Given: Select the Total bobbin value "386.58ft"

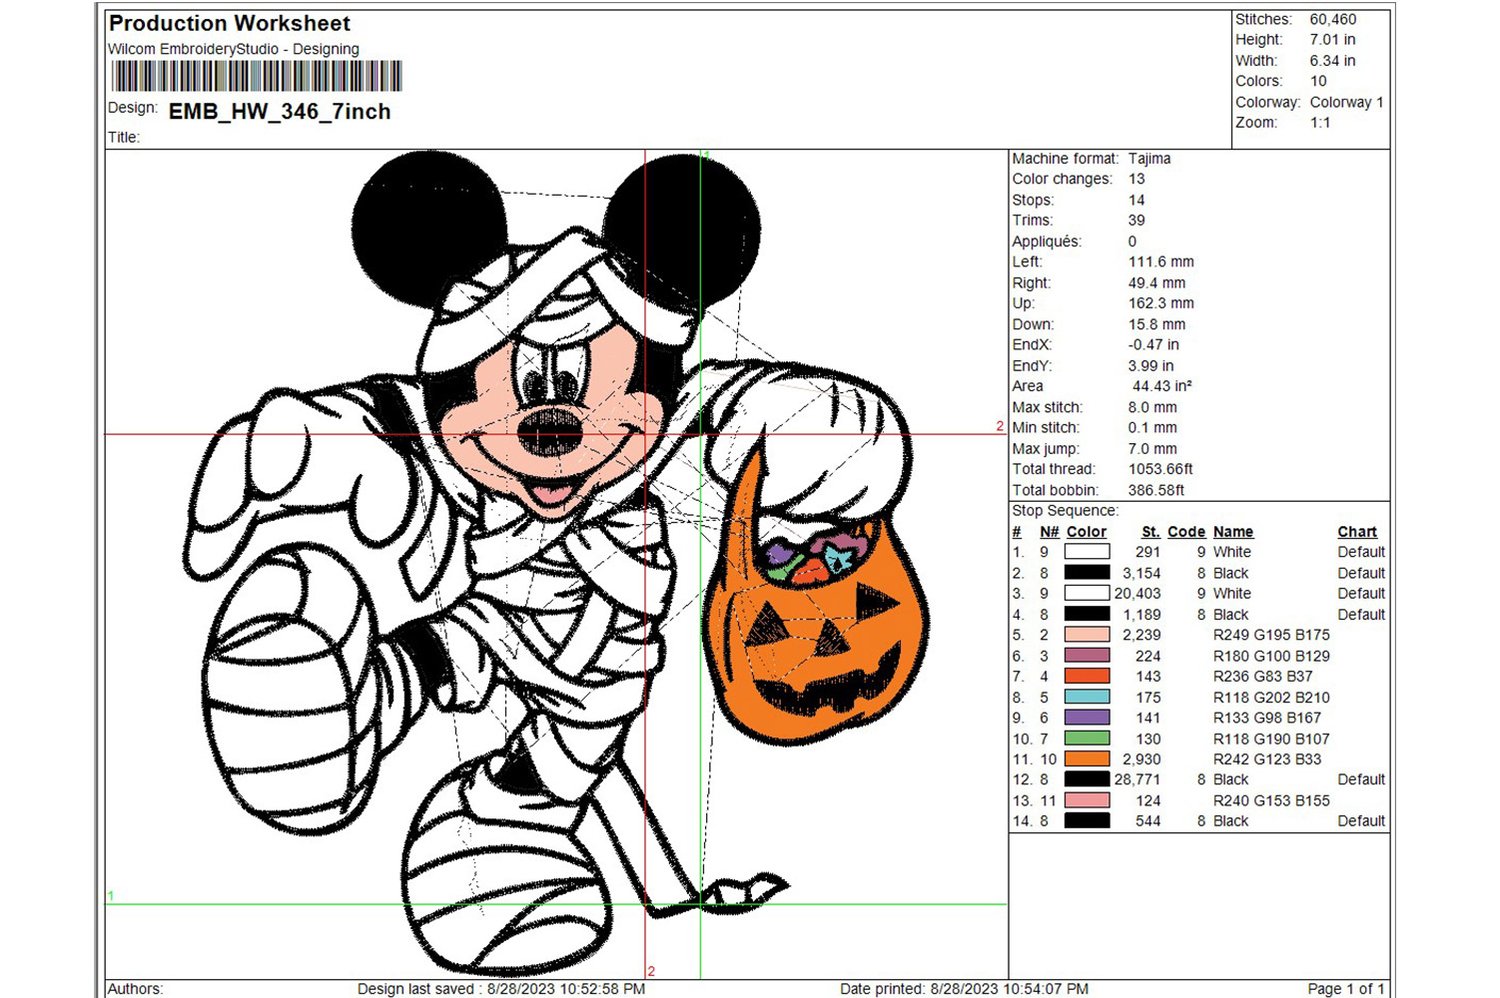Looking at the screenshot, I should [1156, 490].
